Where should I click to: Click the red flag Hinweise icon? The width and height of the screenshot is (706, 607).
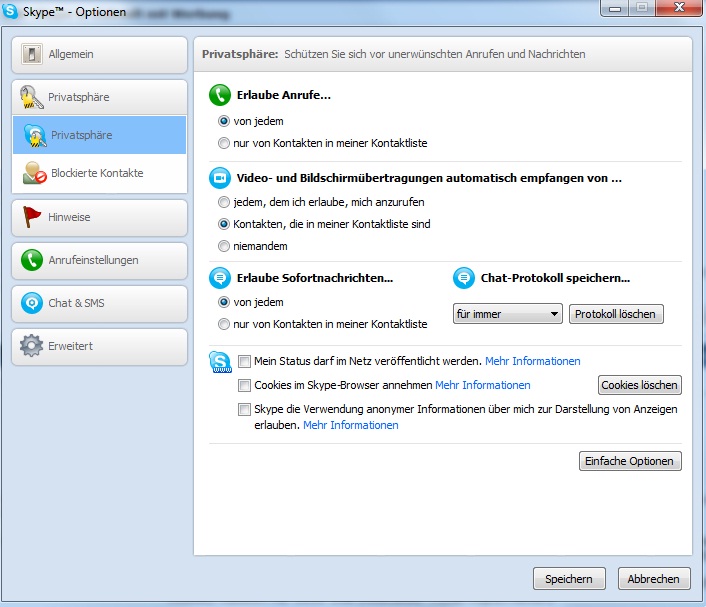tap(32, 217)
